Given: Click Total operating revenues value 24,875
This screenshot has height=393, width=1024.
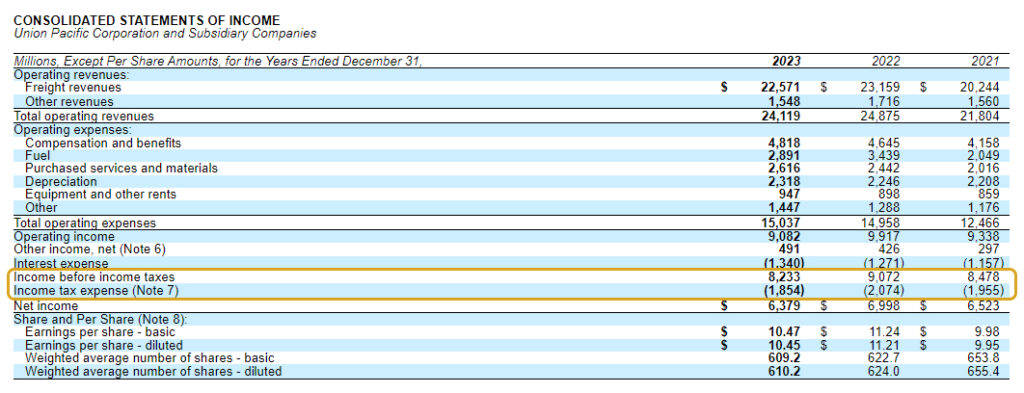Looking at the screenshot, I should click(x=880, y=116).
